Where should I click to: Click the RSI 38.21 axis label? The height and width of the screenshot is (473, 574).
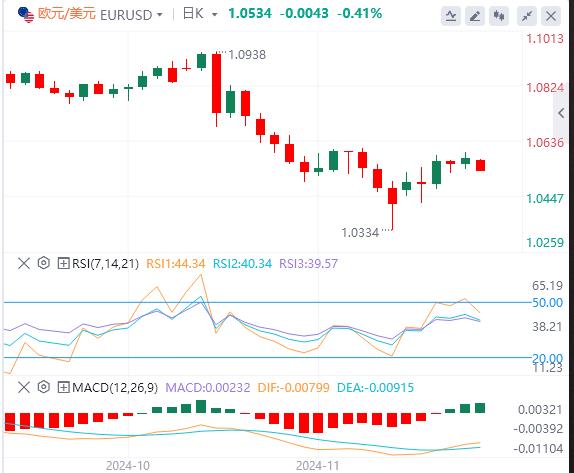point(547,327)
